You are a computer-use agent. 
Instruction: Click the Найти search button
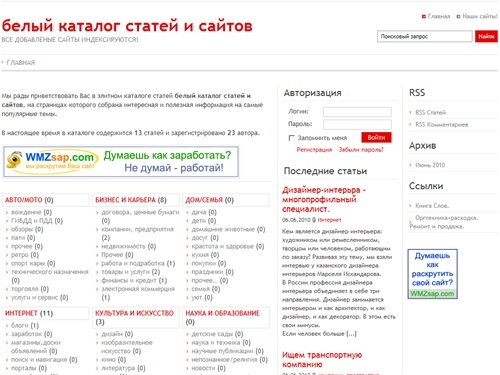click(486, 36)
